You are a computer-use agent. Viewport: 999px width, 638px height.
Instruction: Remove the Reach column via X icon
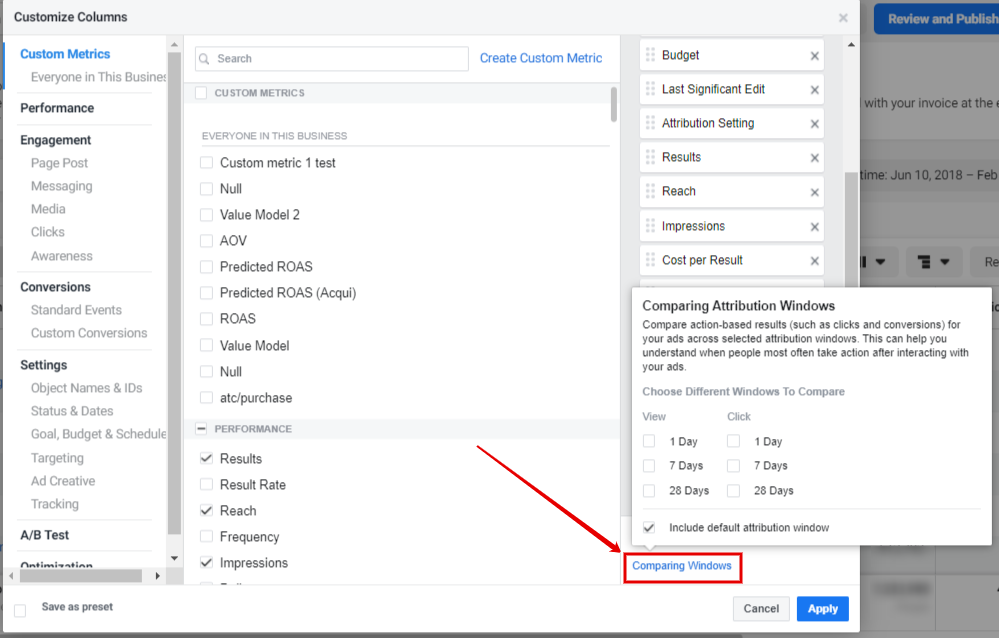pos(814,192)
